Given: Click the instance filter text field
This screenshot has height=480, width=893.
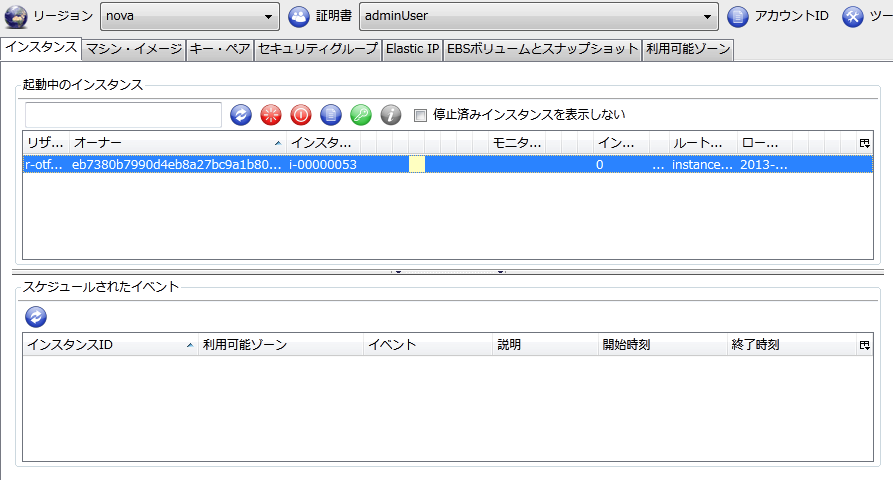Looking at the screenshot, I should click(123, 115).
